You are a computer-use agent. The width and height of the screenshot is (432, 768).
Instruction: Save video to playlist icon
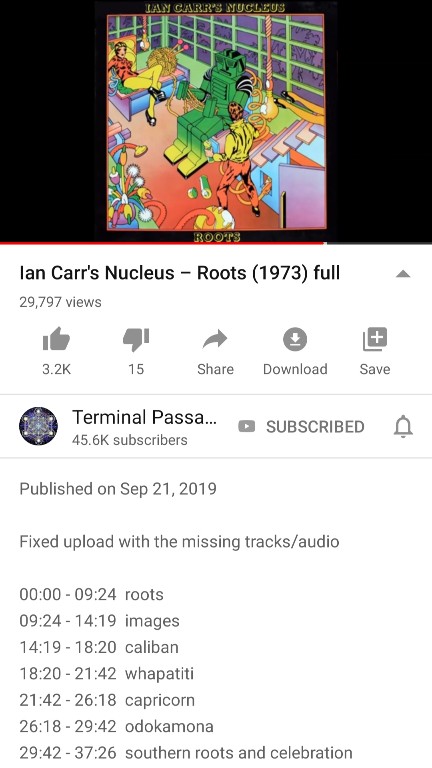(375, 339)
